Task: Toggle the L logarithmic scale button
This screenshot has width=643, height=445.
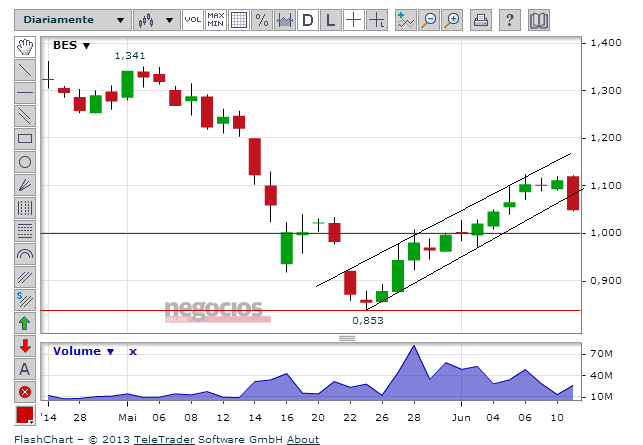Action: (331, 20)
